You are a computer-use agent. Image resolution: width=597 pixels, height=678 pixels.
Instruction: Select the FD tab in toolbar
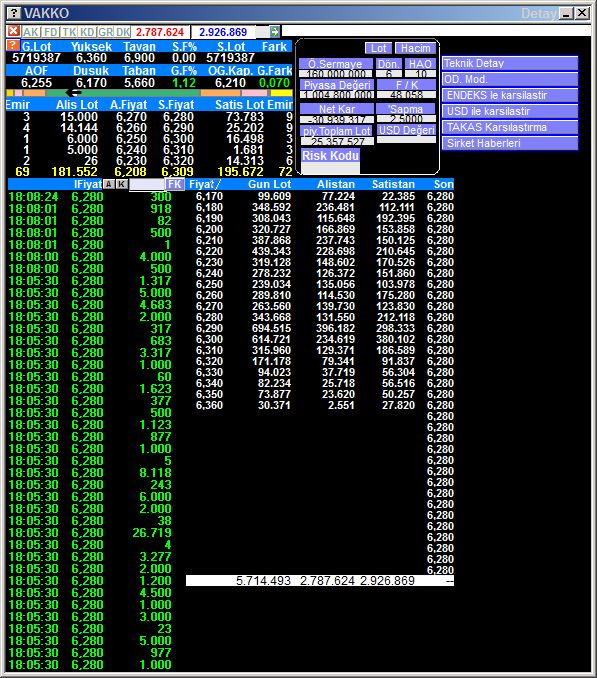51,32
